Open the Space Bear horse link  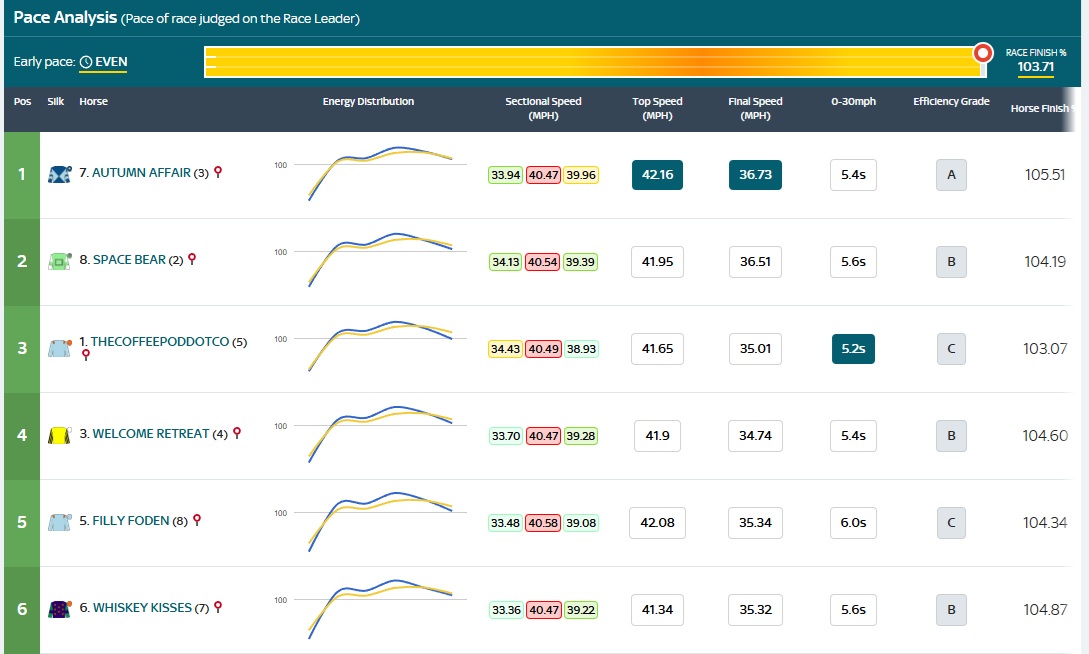coord(129,260)
